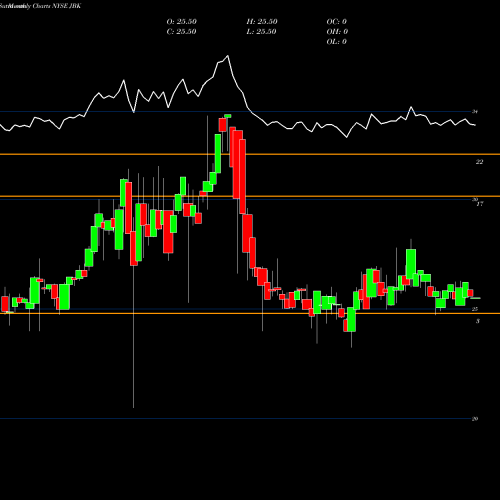Click the last small green candlestick on the right
This screenshot has width=500, height=500.
[x=475, y=298]
